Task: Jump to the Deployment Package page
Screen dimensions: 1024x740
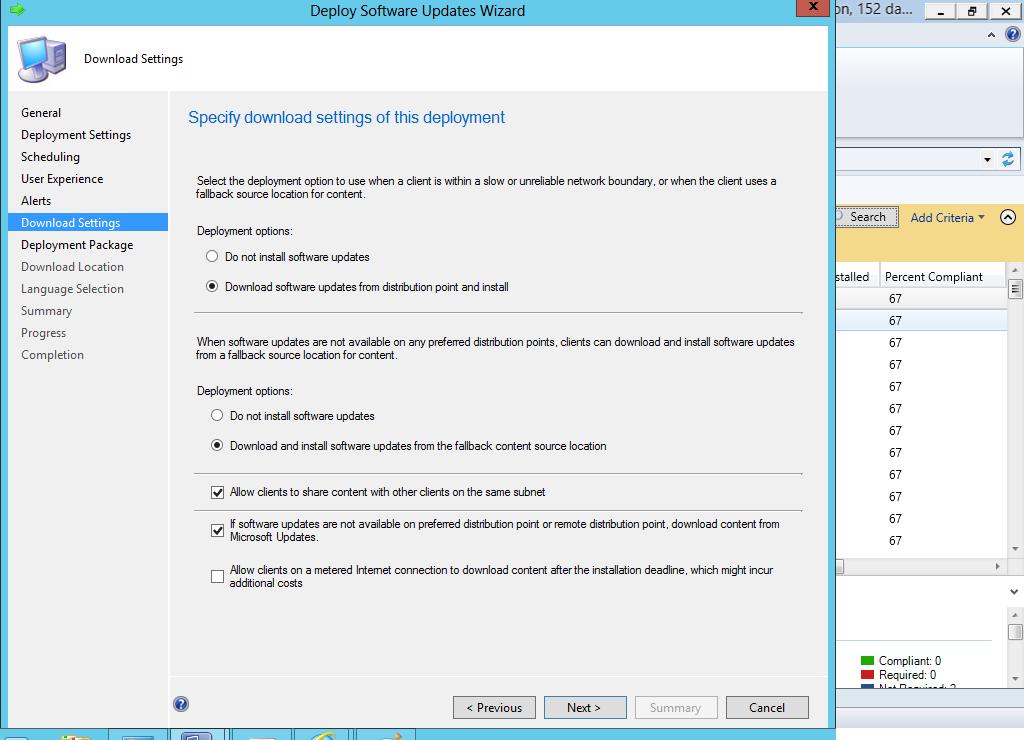Action: click(77, 244)
